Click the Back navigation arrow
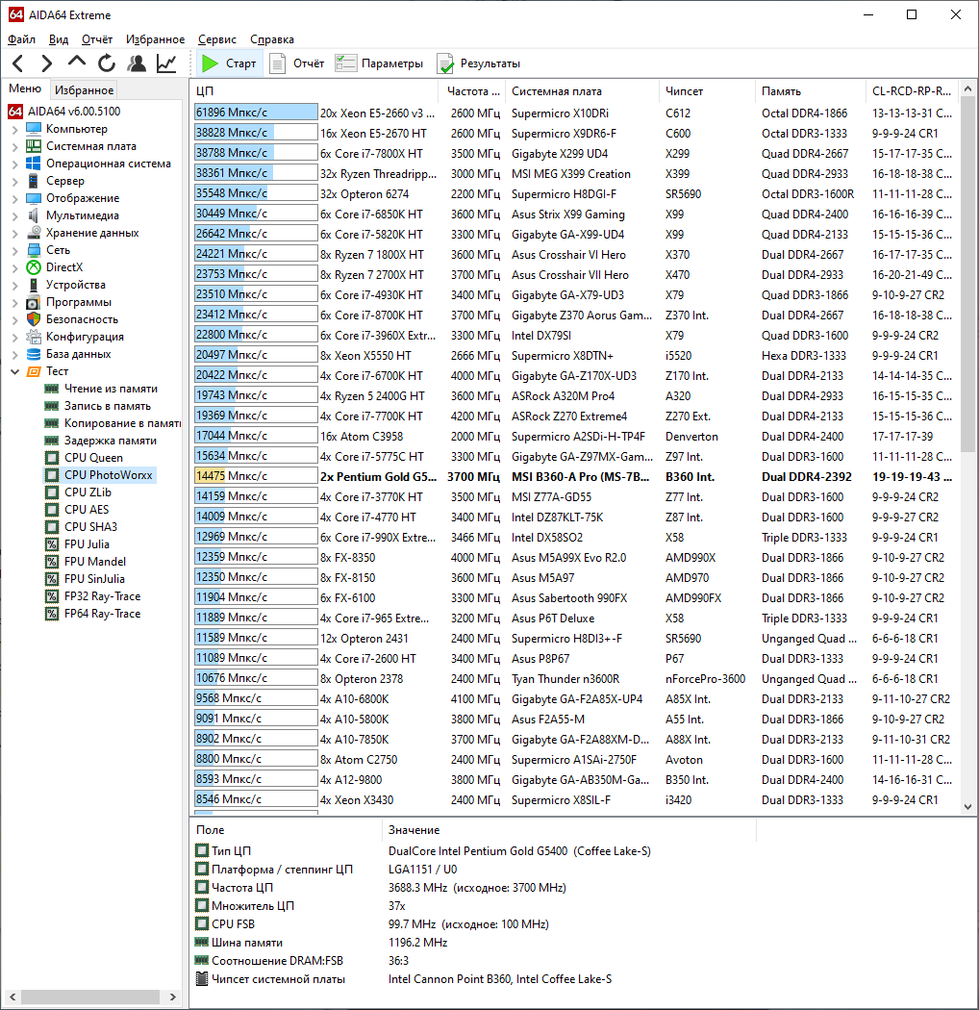This screenshot has width=979, height=1010. [x=18, y=64]
